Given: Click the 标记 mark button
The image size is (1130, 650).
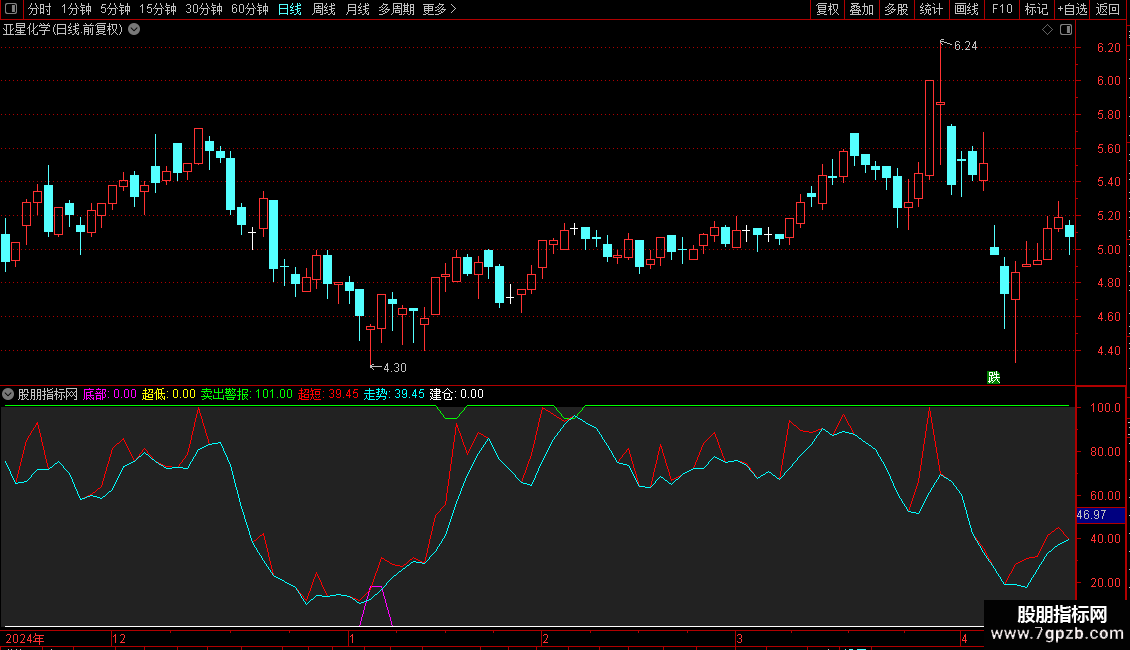Looking at the screenshot, I should point(1036,9).
